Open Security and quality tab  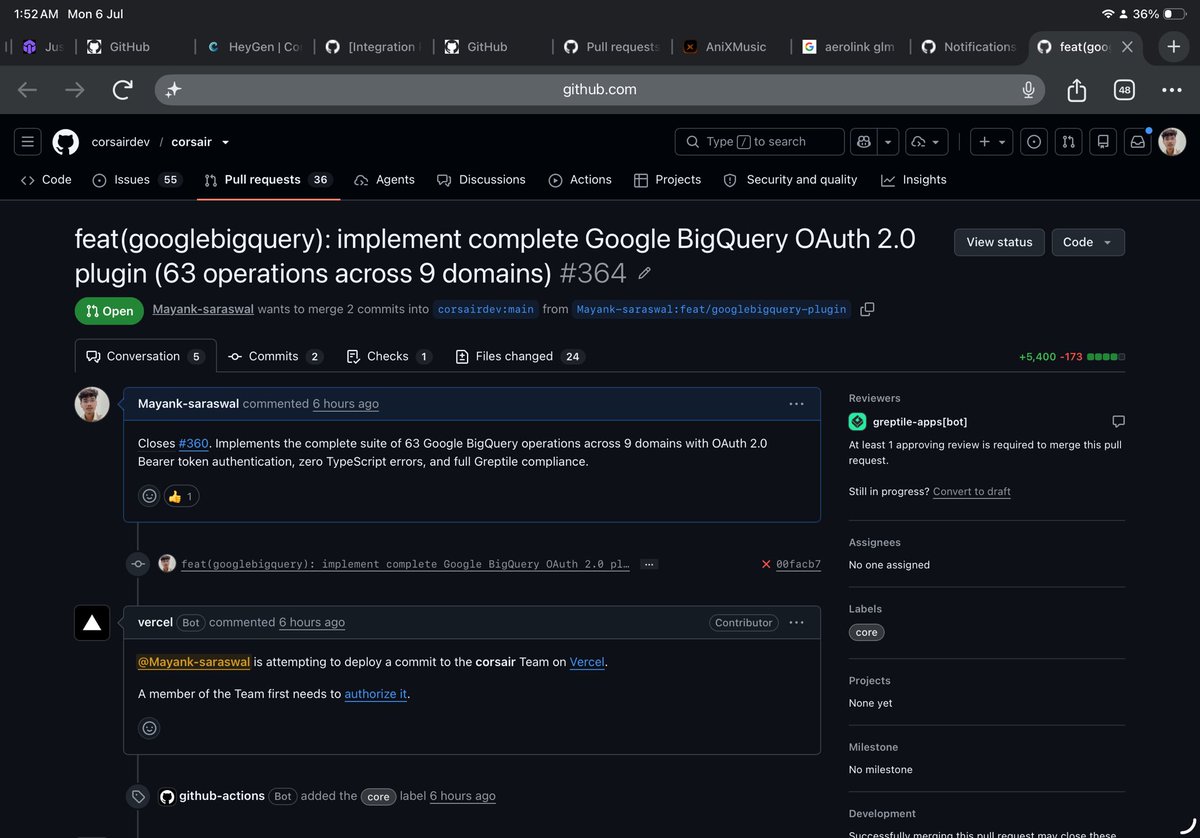click(x=790, y=180)
